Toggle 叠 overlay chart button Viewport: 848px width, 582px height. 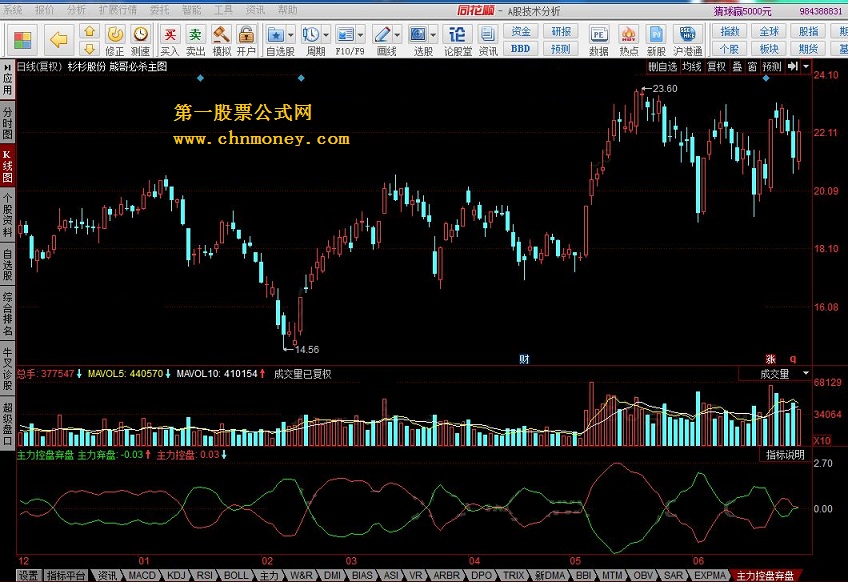[737, 67]
